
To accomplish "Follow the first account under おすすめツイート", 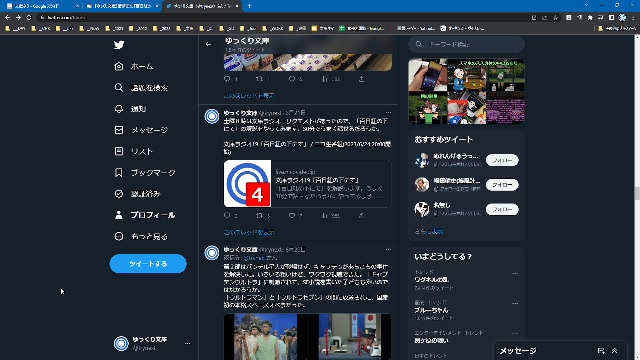I will (x=502, y=160).
